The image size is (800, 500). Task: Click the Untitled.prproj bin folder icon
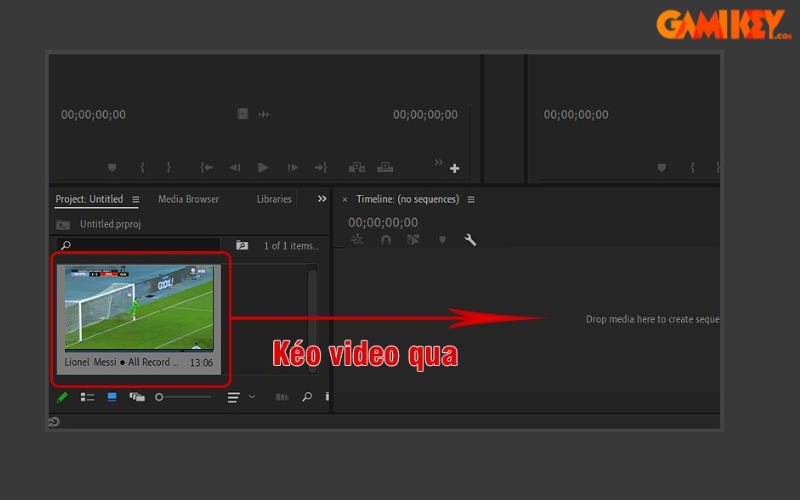point(63,224)
